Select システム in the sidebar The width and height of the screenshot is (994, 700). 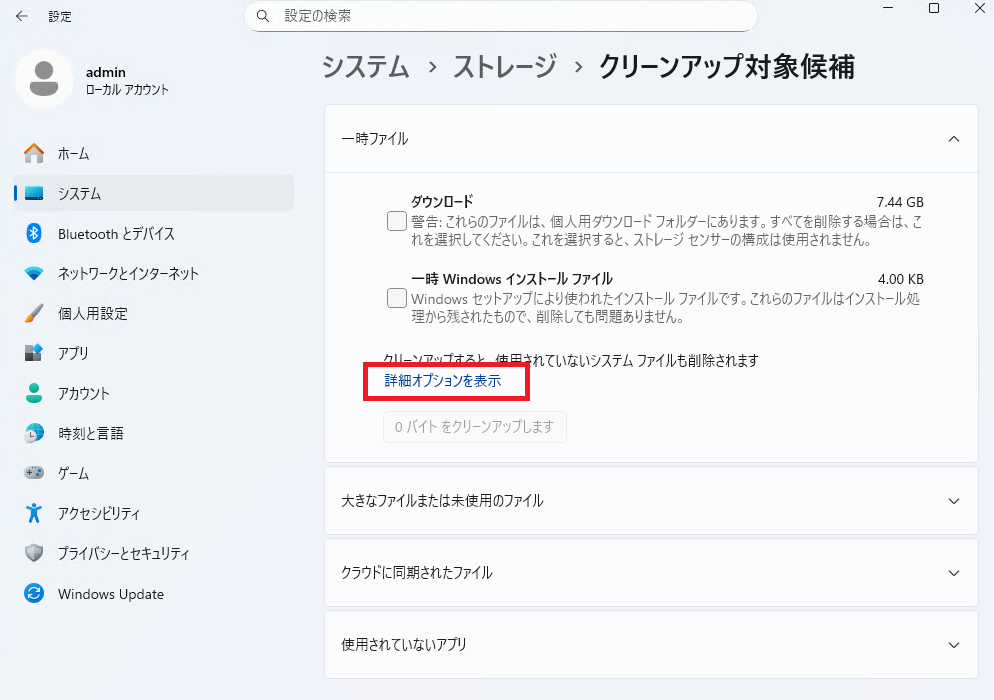[154, 193]
